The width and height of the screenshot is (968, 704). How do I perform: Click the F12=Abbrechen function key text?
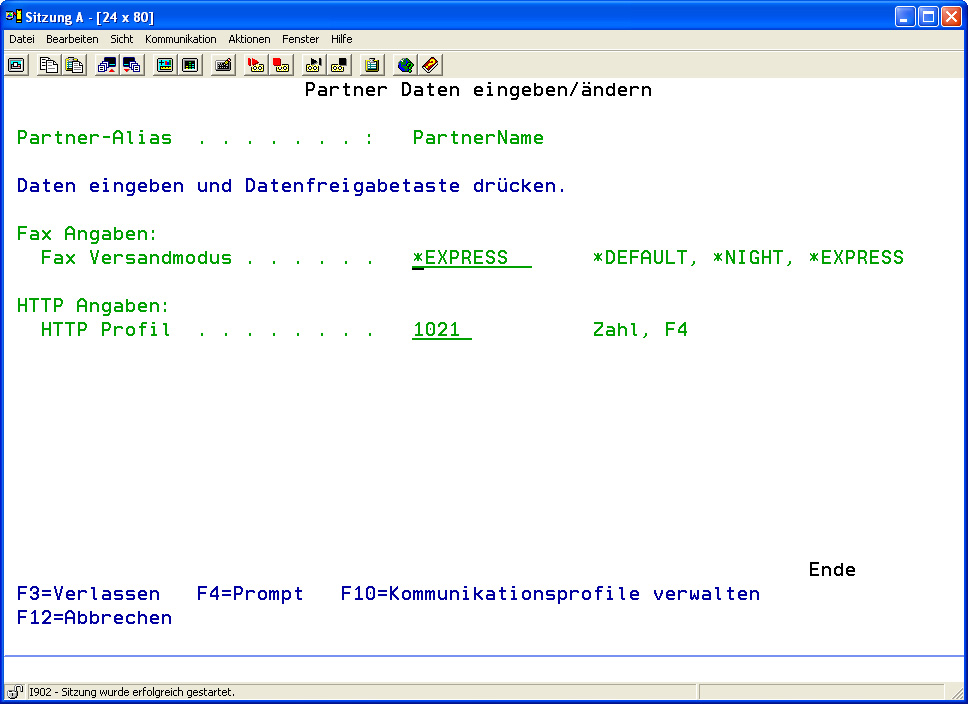click(x=94, y=618)
